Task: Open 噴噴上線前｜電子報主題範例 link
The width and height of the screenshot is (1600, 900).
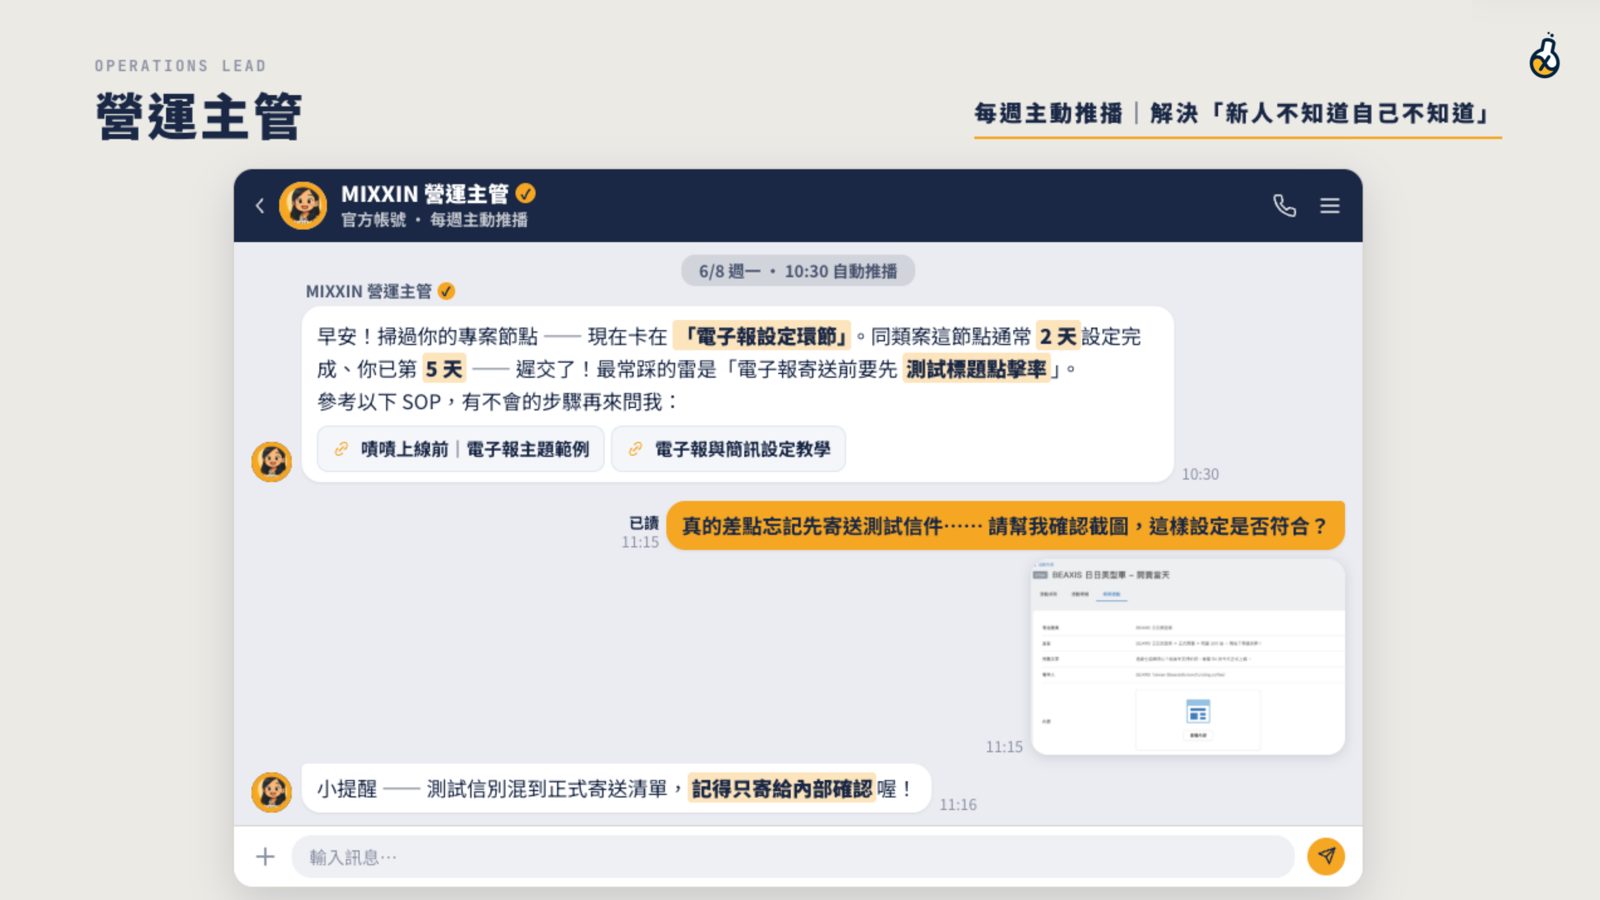Action: click(x=461, y=449)
